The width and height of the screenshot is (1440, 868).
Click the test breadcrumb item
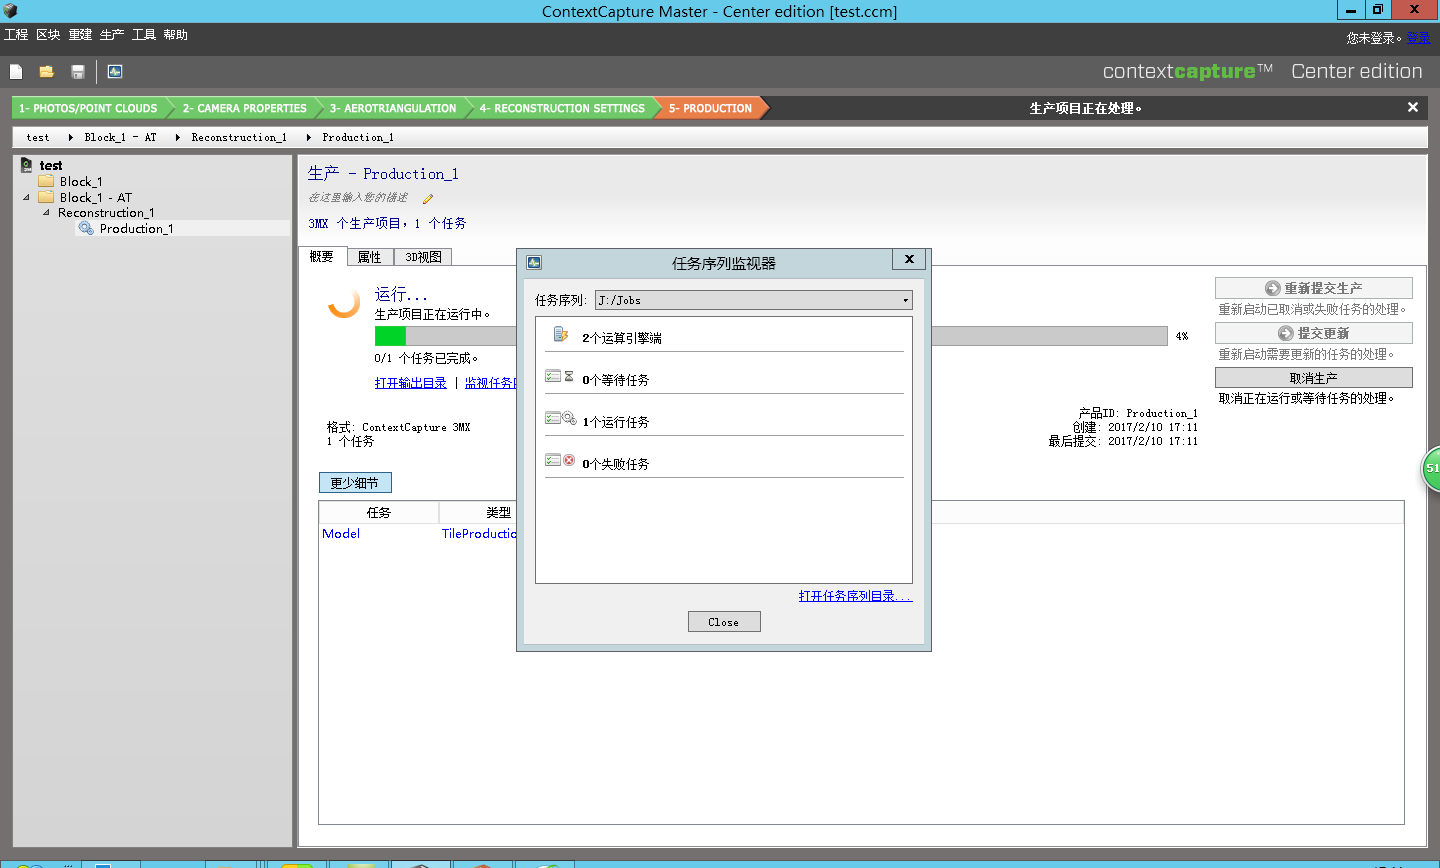[x=38, y=137]
